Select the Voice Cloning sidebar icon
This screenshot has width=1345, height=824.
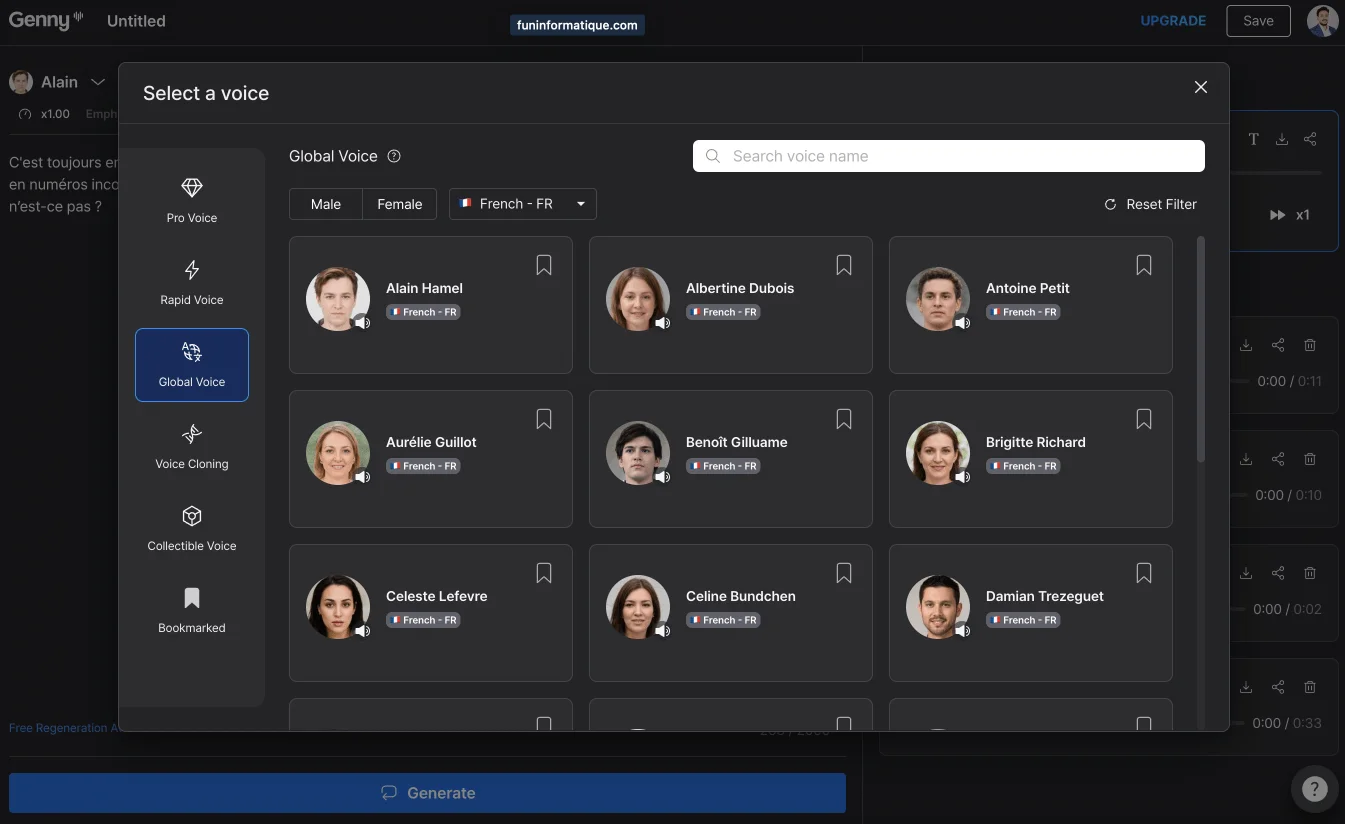click(192, 446)
